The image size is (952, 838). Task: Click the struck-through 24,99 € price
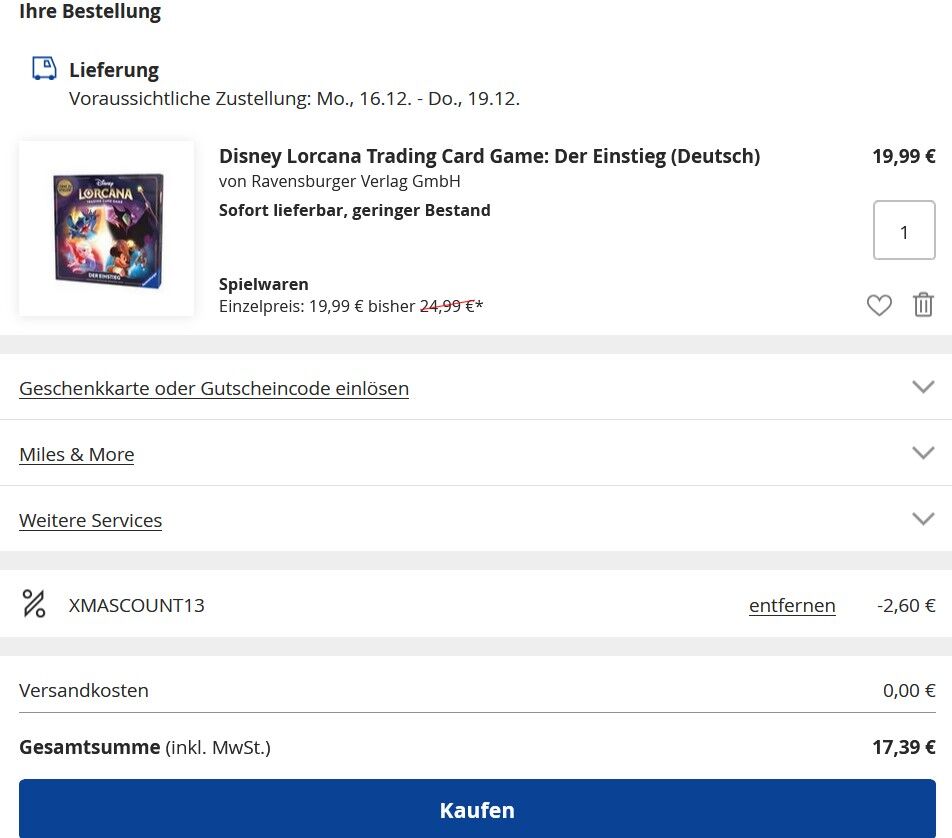[x=447, y=305]
